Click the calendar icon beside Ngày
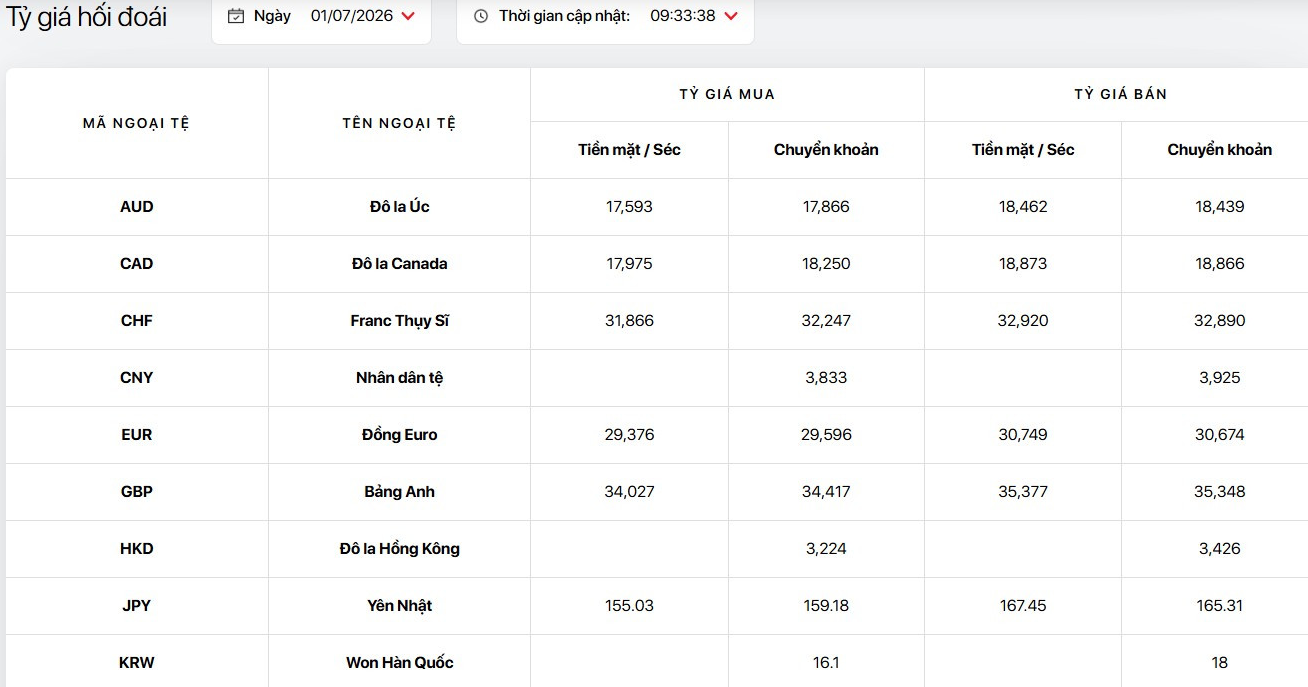 click(x=236, y=16)
